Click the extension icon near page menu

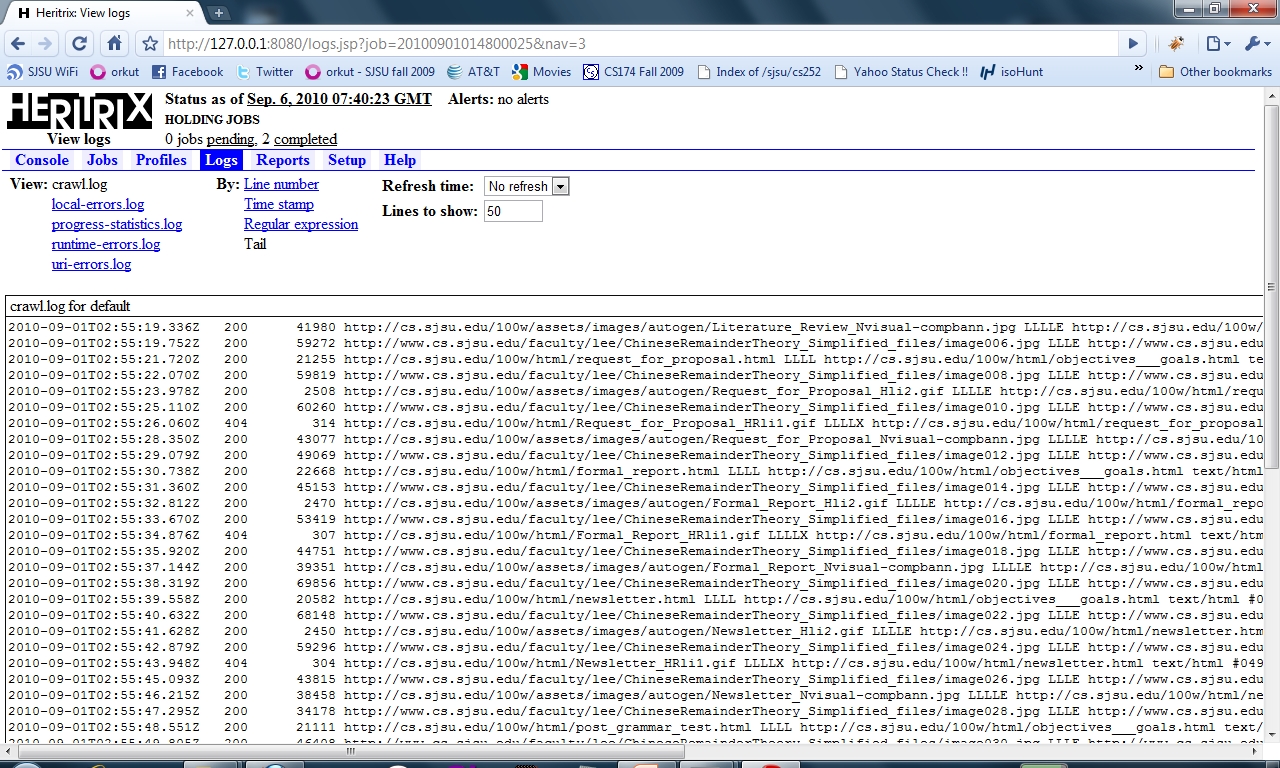(x=1176, y=44)
